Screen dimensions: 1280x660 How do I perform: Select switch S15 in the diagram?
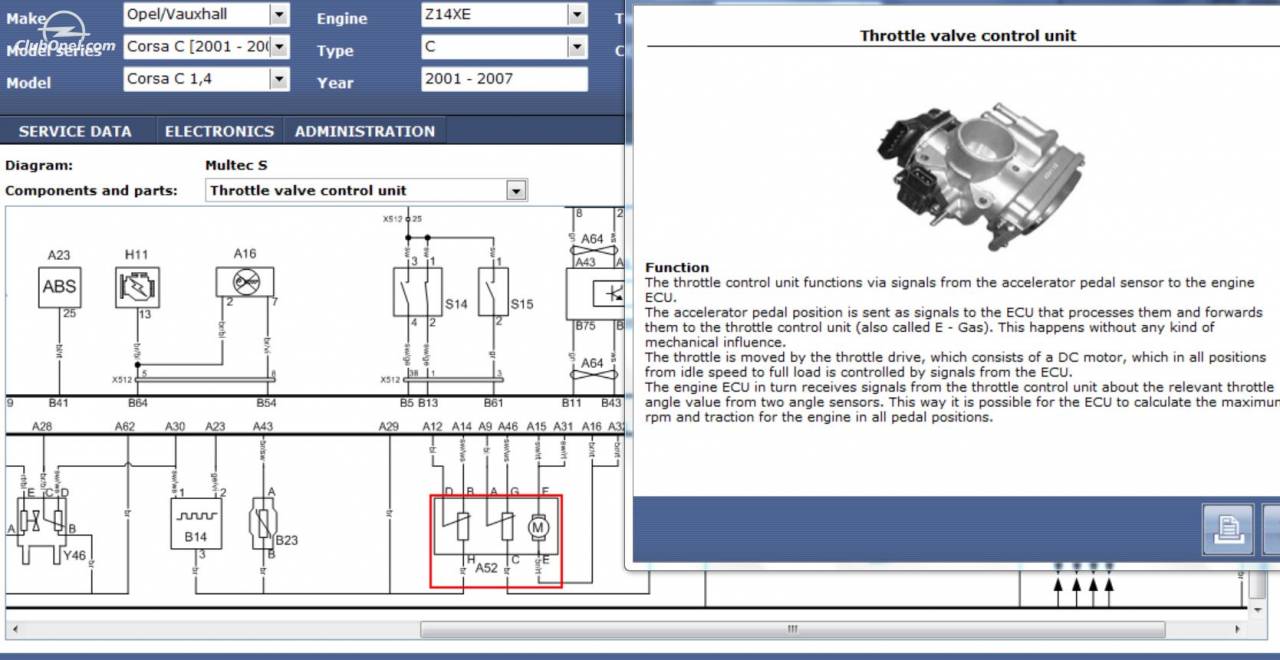[x=492, y=292]
